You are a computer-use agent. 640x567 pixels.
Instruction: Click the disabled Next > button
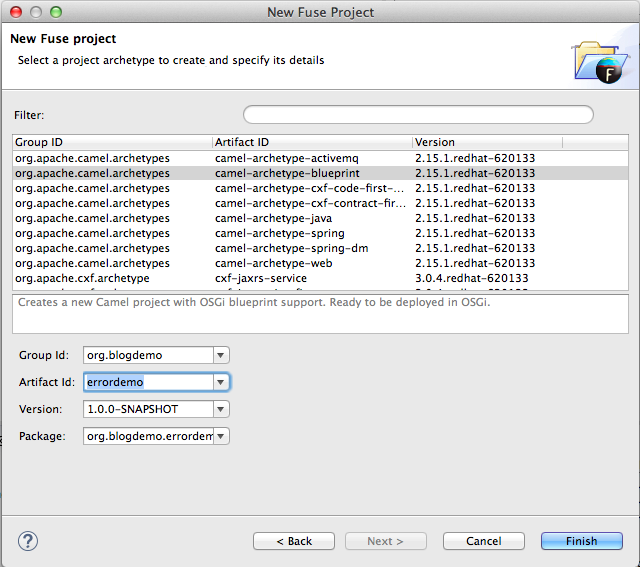pos(386,541)
